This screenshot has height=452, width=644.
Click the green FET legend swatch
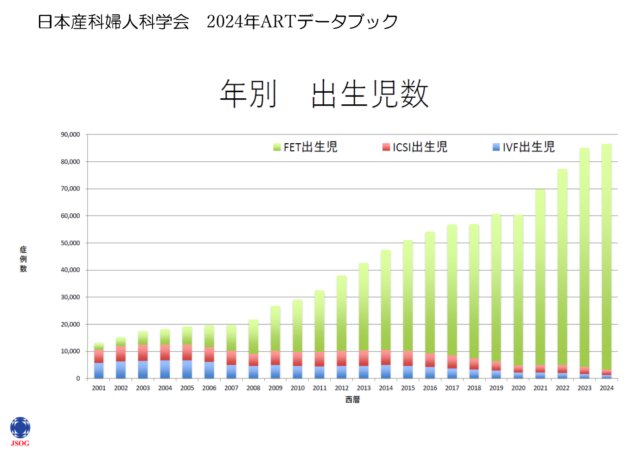click(277, 147)
